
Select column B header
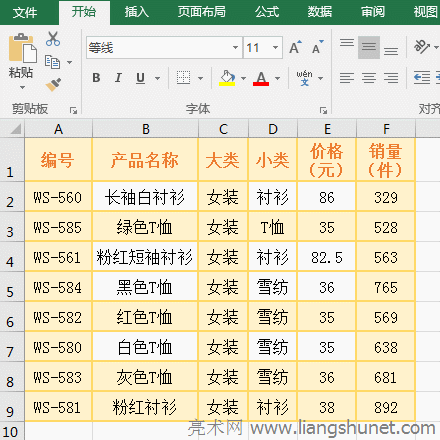tap(146, 129)
